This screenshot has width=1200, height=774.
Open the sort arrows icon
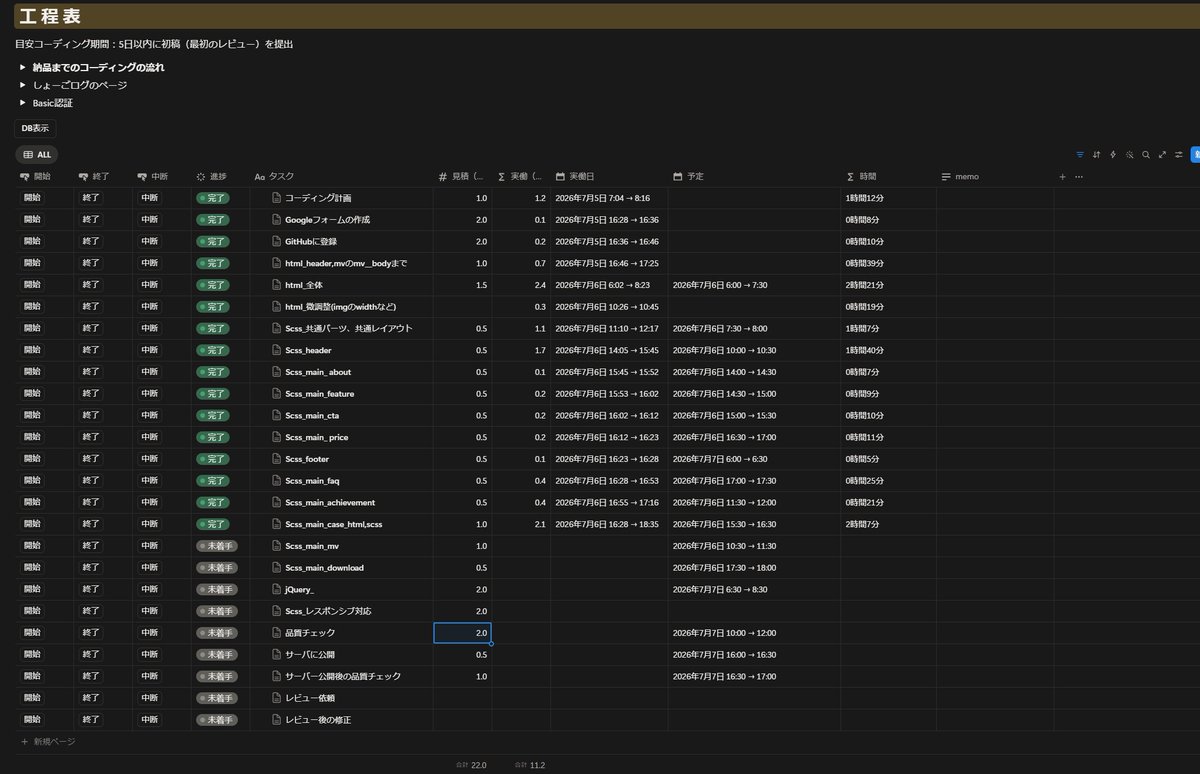1097,155
